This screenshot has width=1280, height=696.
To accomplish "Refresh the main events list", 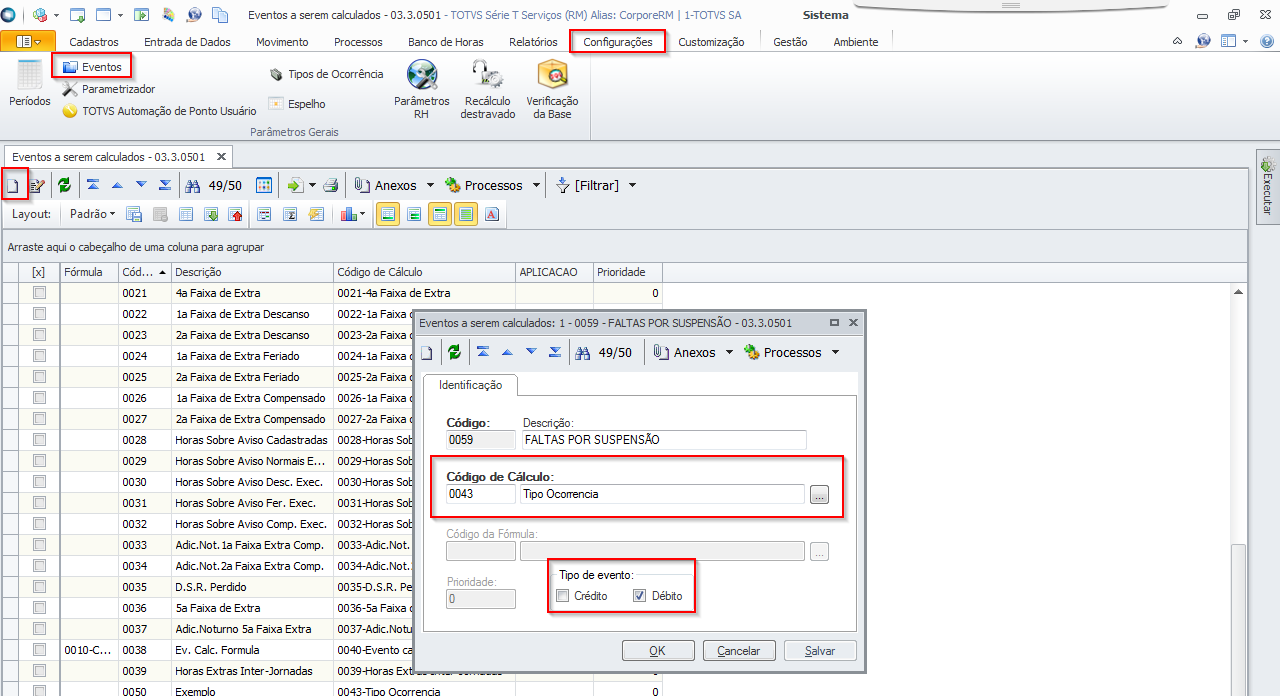I will (64, 185).
